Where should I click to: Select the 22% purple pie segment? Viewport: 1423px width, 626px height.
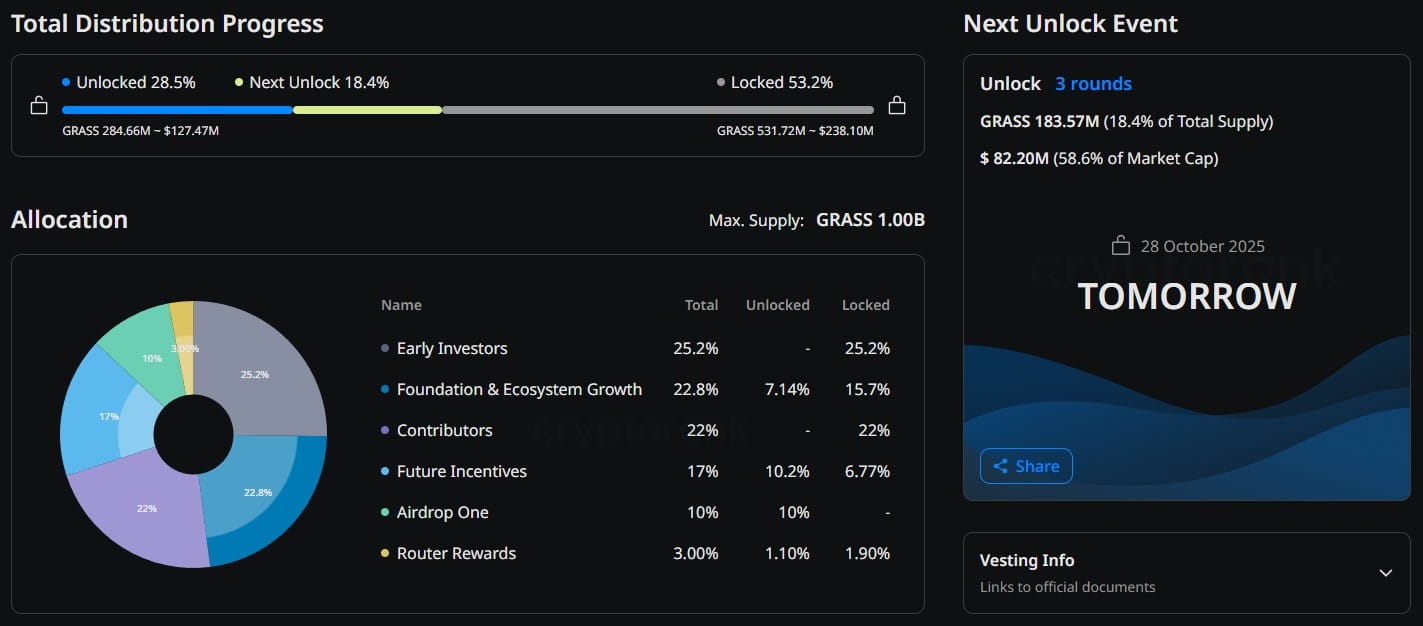tap(147, 508)
